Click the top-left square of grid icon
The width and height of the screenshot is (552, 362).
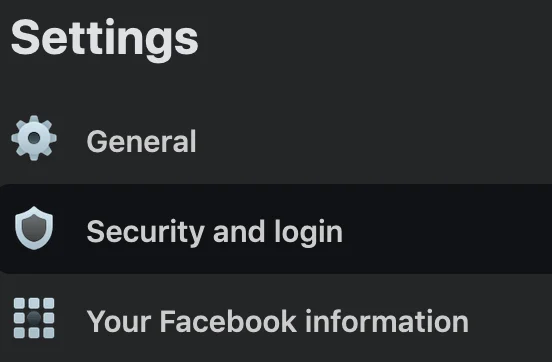pos(19,303)
